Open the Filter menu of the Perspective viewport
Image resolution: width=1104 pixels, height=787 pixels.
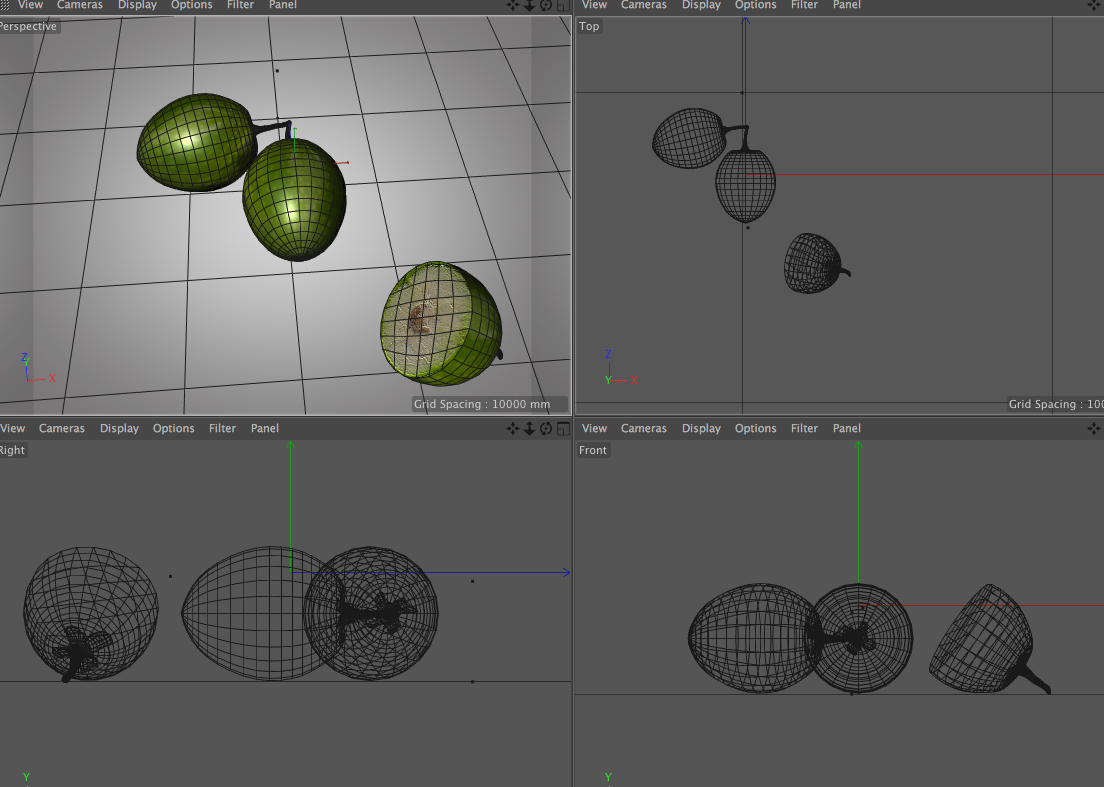[240, 5]
